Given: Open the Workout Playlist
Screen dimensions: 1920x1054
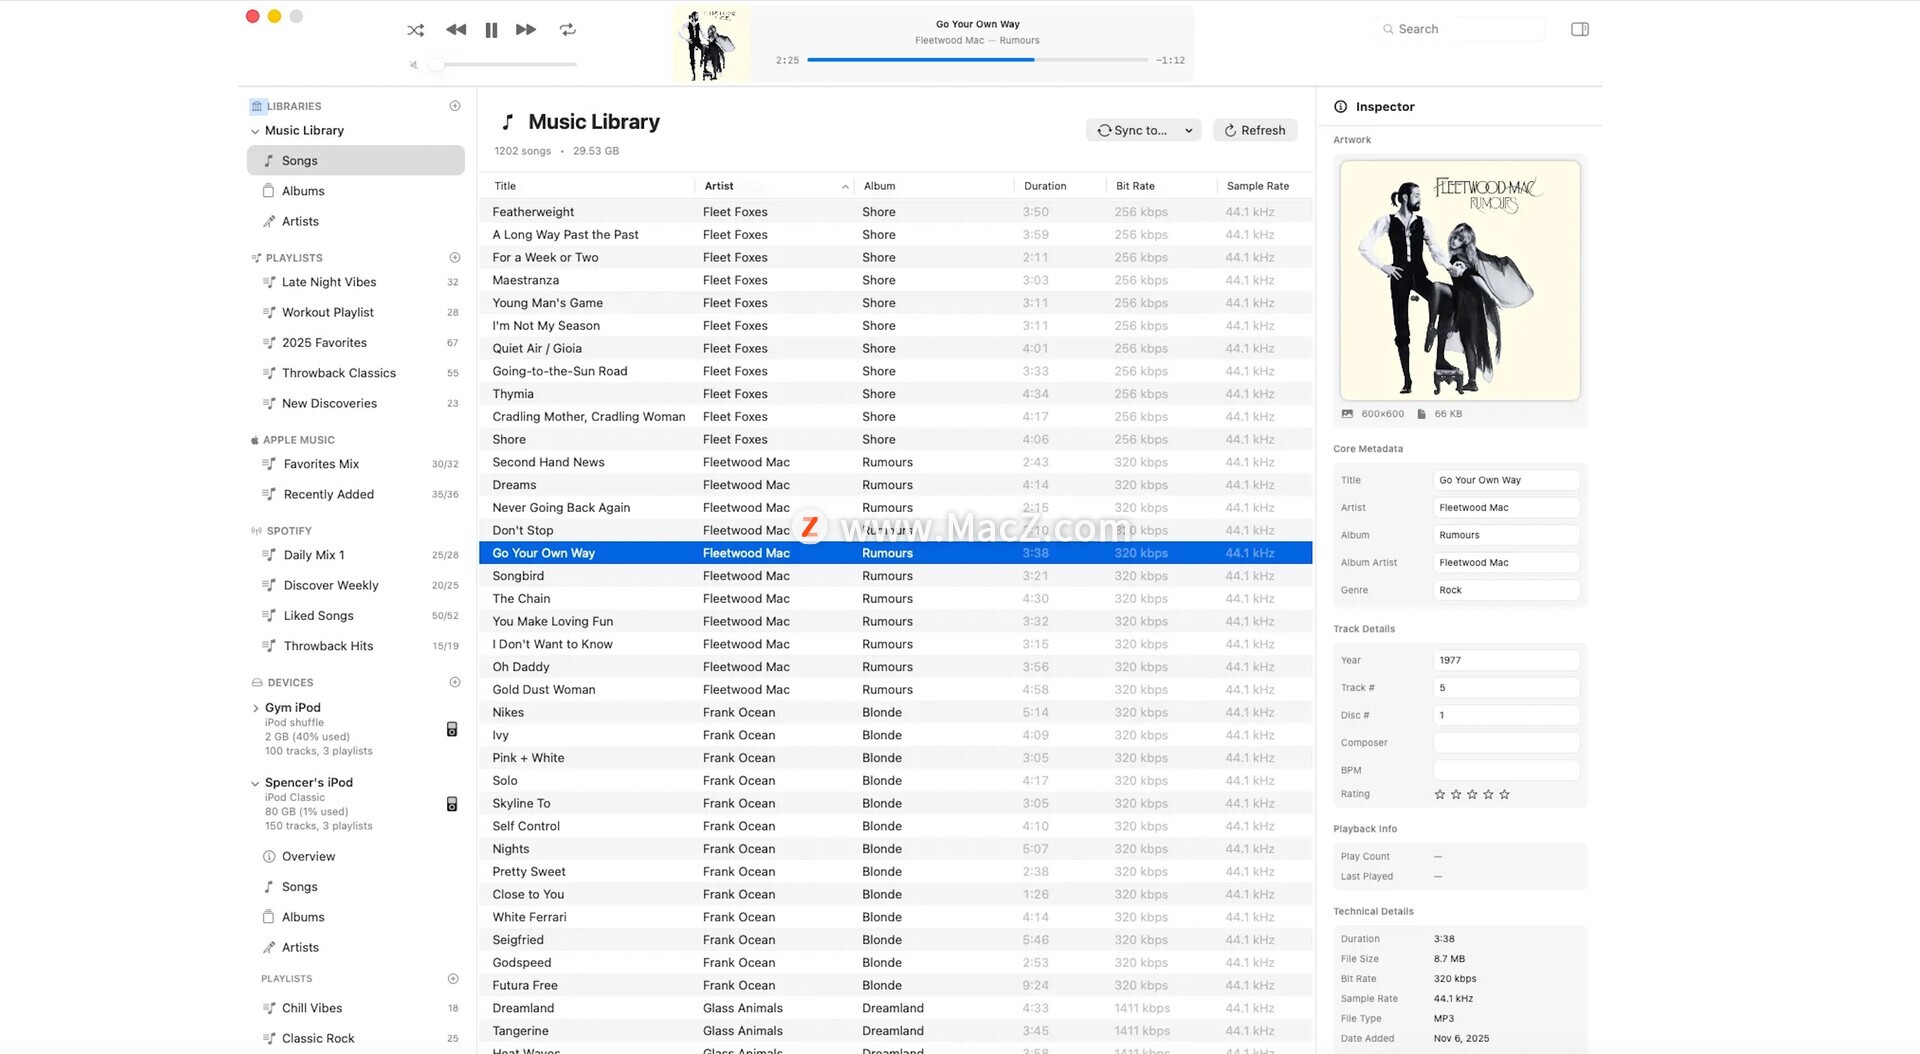Looking at the screenshot, I should pyautogui.click(x=356, y=312).
